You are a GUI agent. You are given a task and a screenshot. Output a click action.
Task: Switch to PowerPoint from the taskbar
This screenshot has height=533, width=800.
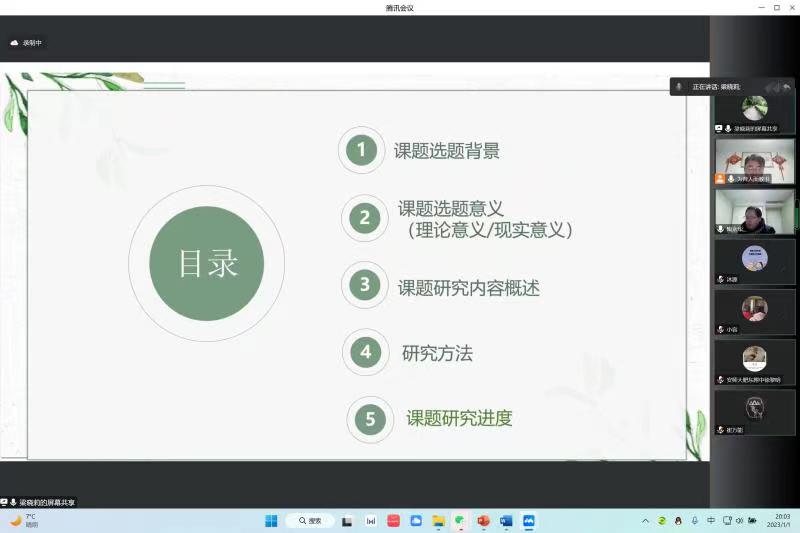click(483, 521)
